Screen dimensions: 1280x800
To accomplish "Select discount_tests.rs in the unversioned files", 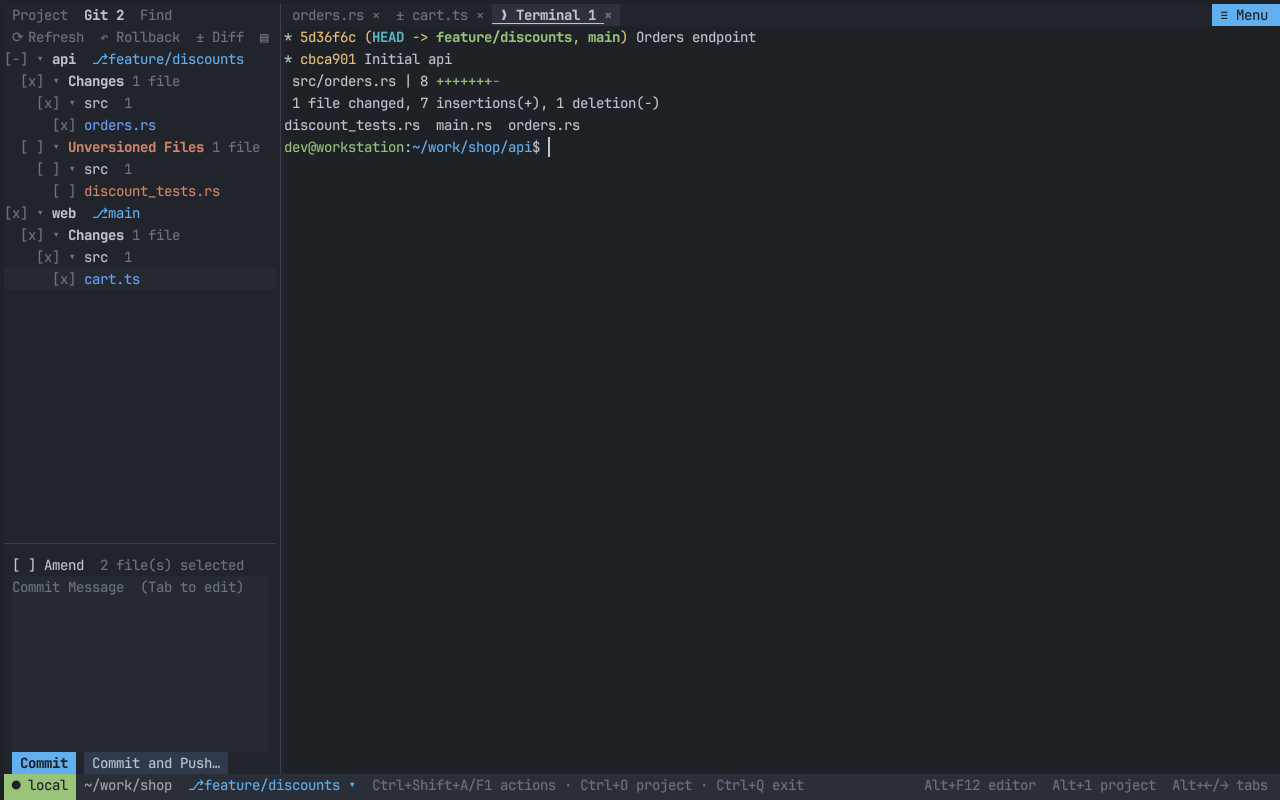I will (x=152, y=191).
